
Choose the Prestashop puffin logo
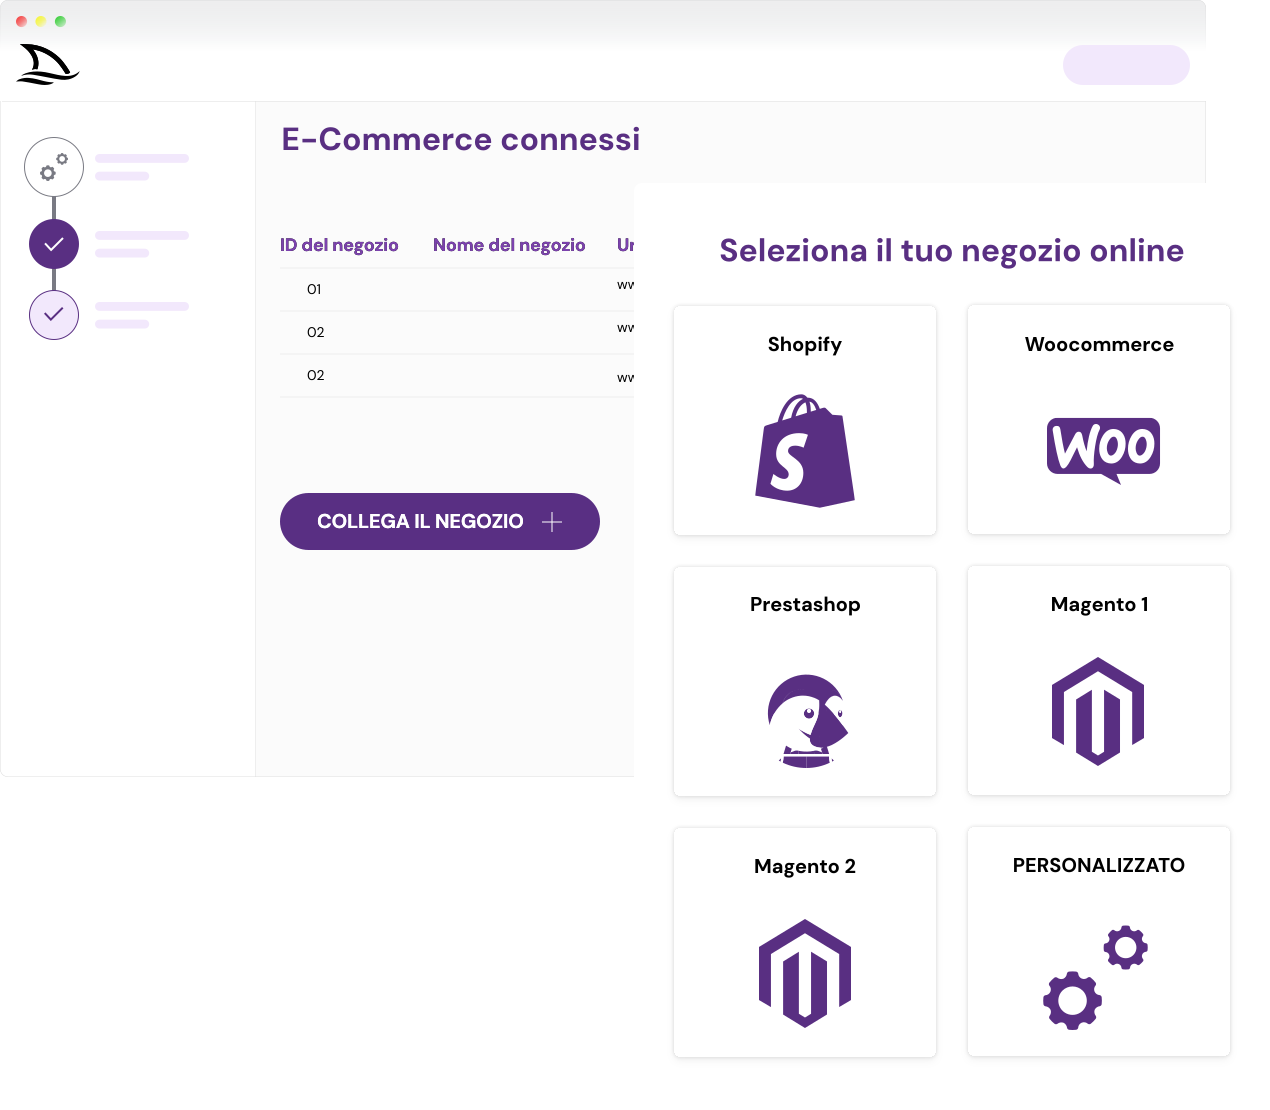[806, 720]
